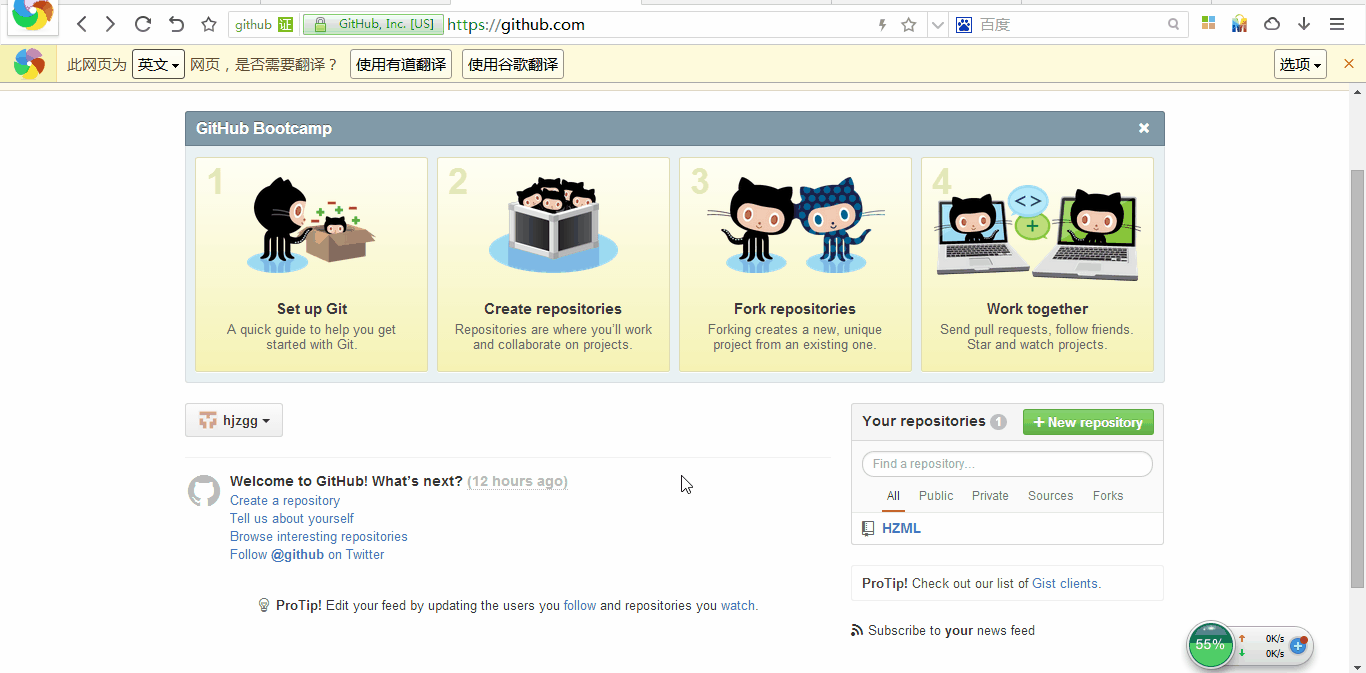Open the Set up Git bootcamp card
The height and width of the screenshot is (673, 1366).
tap(311, 264)
